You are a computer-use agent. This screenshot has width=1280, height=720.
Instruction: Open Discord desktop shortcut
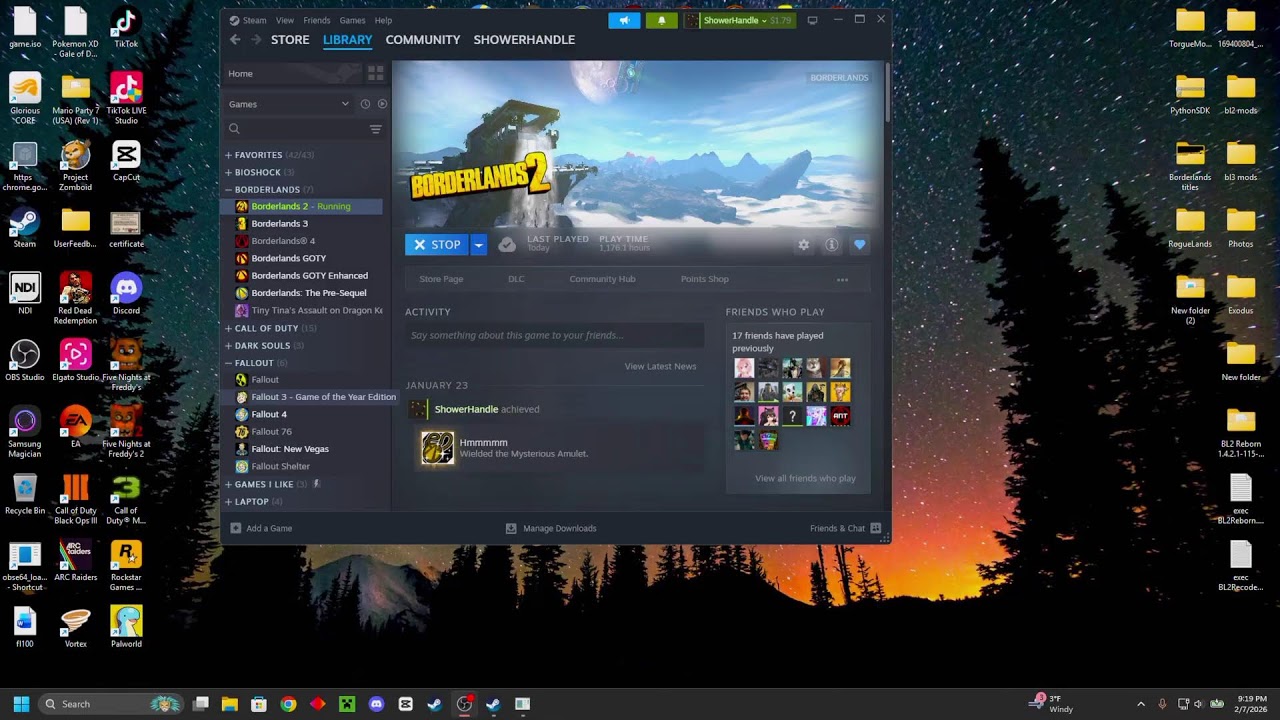pos(126,294)
